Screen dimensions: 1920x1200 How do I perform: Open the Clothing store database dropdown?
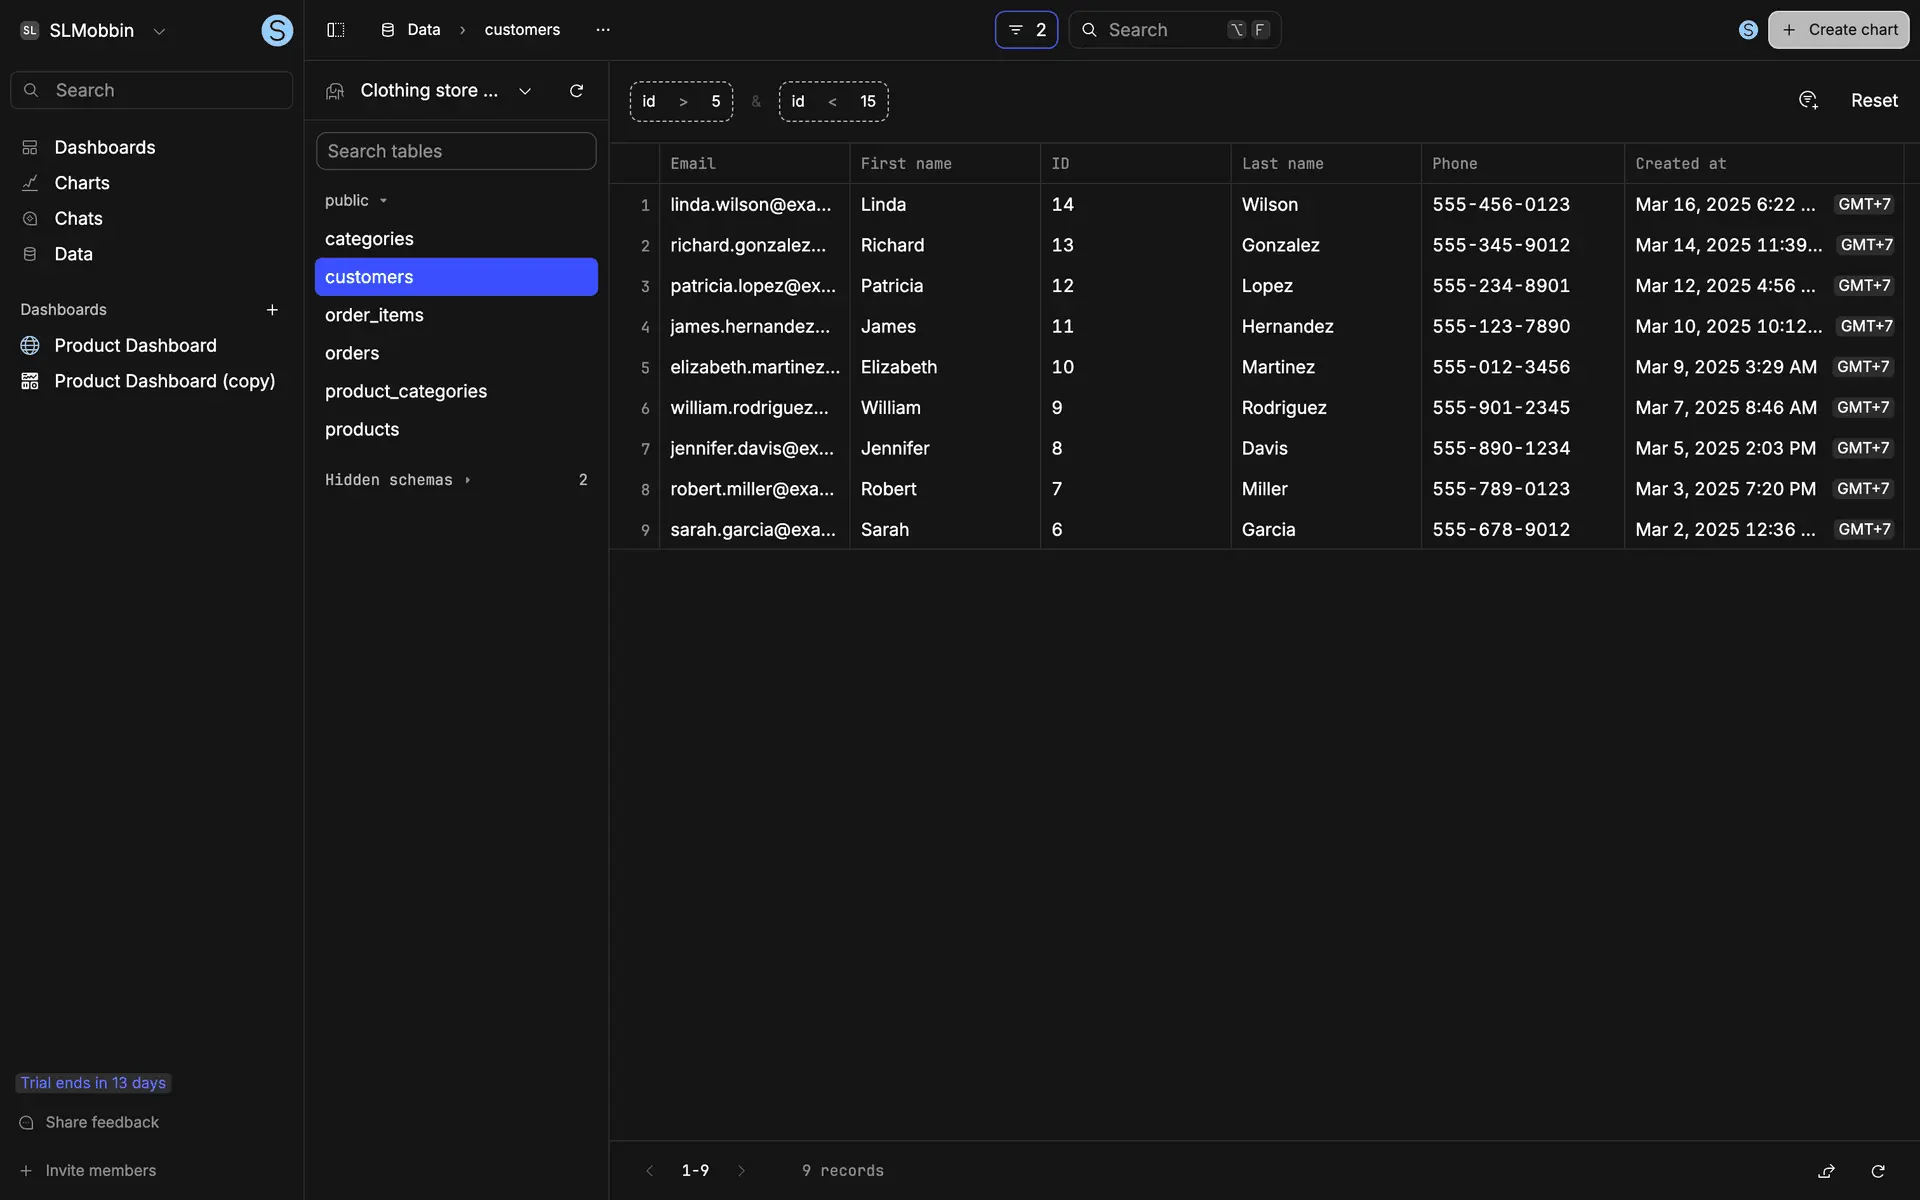pyautogui.click(x=525, y=91)
